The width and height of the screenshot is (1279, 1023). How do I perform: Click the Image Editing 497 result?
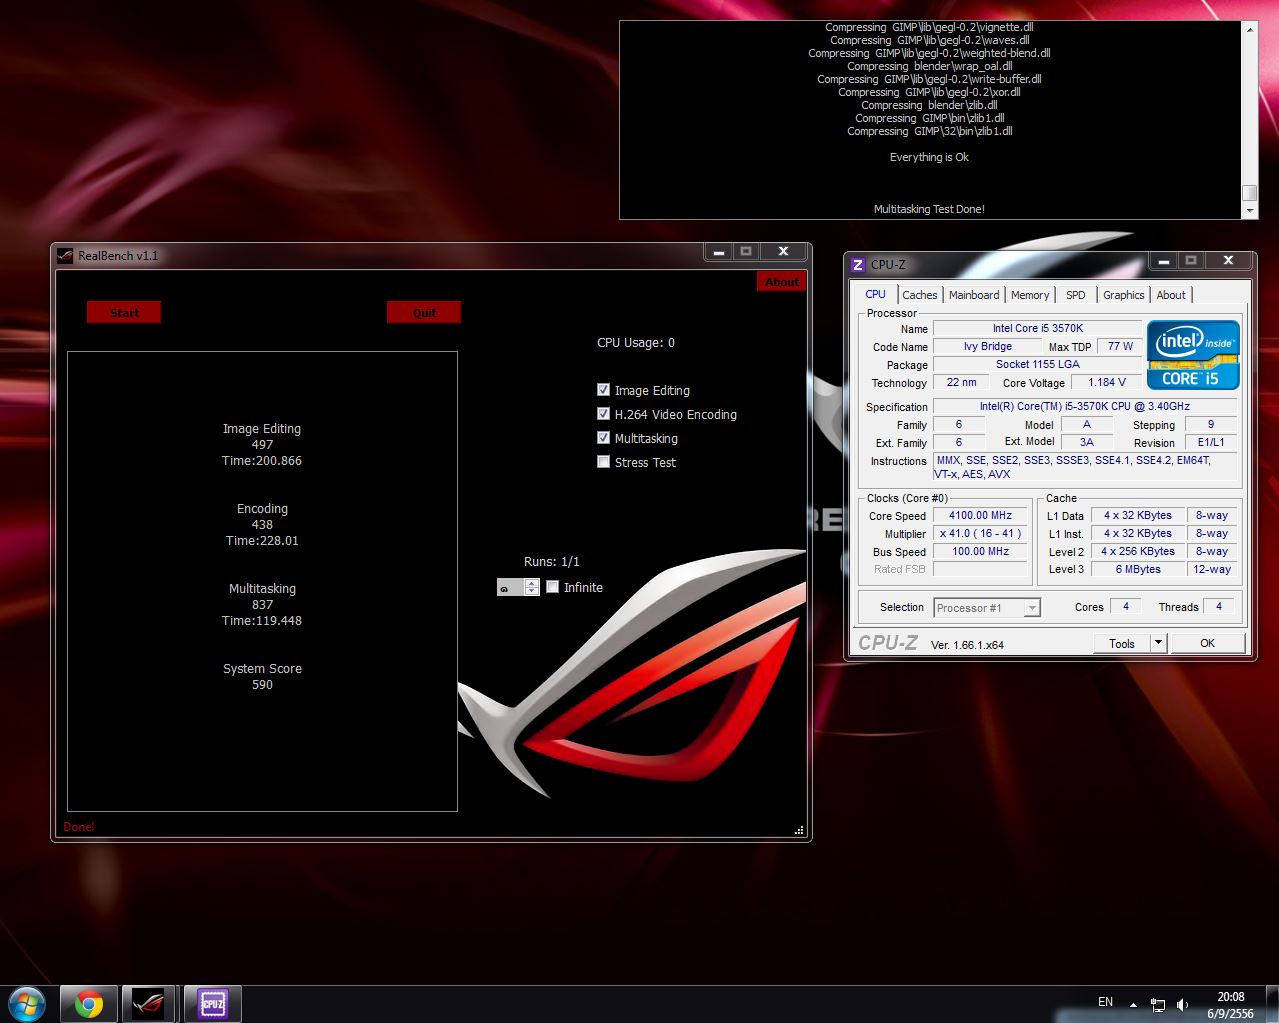262,445
